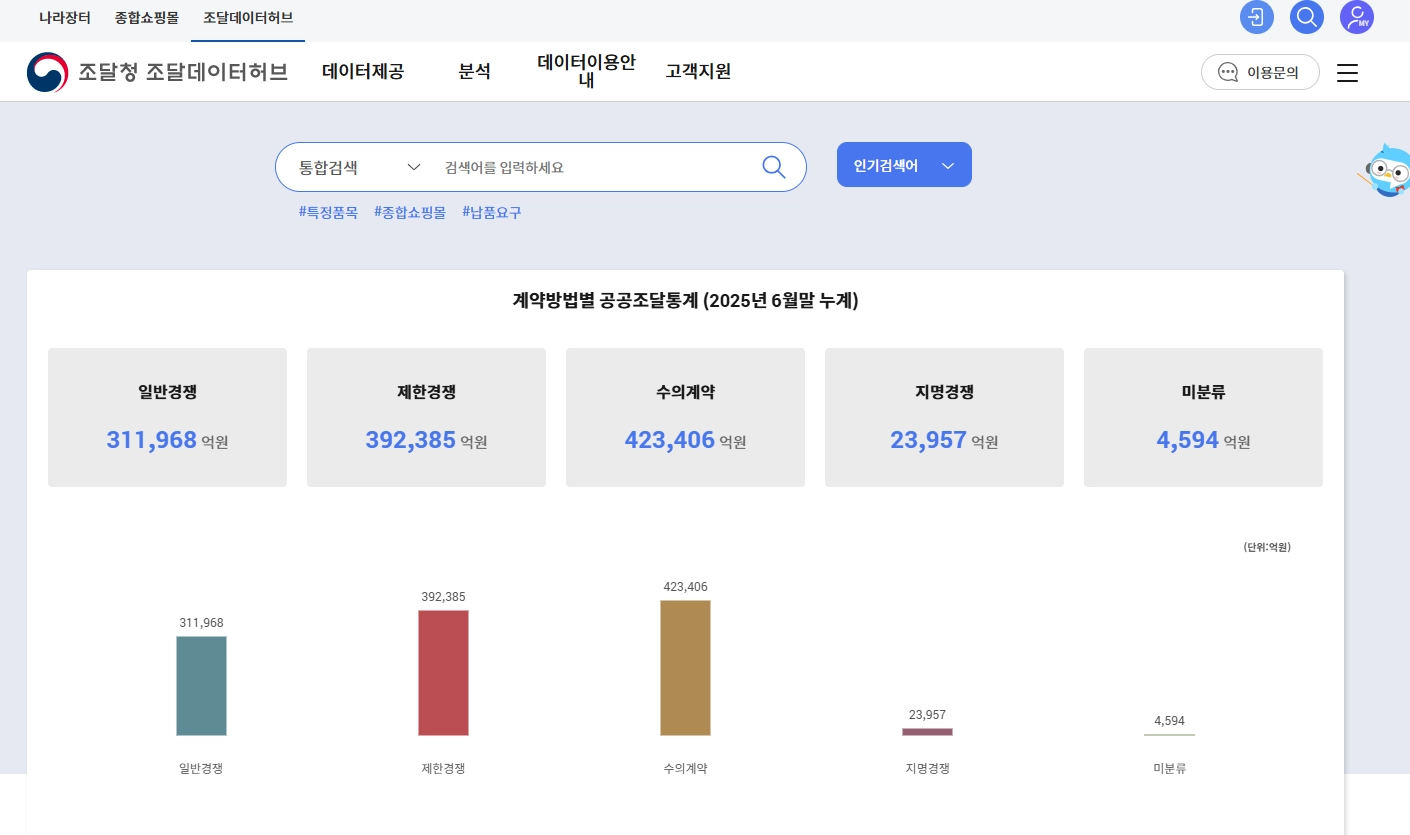Click the login icon in the top bar
The width and height of the screenshot is (1410, 835).
(x=1257, y=17)
